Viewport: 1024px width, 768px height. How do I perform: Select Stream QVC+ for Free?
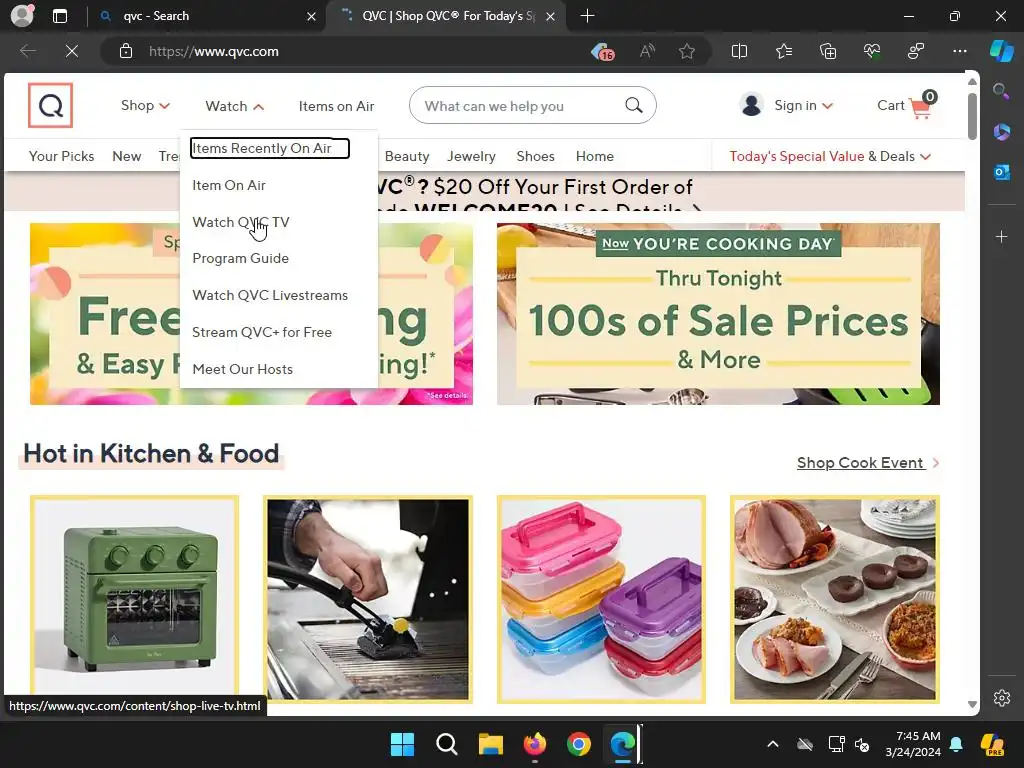tap(262, 332)
